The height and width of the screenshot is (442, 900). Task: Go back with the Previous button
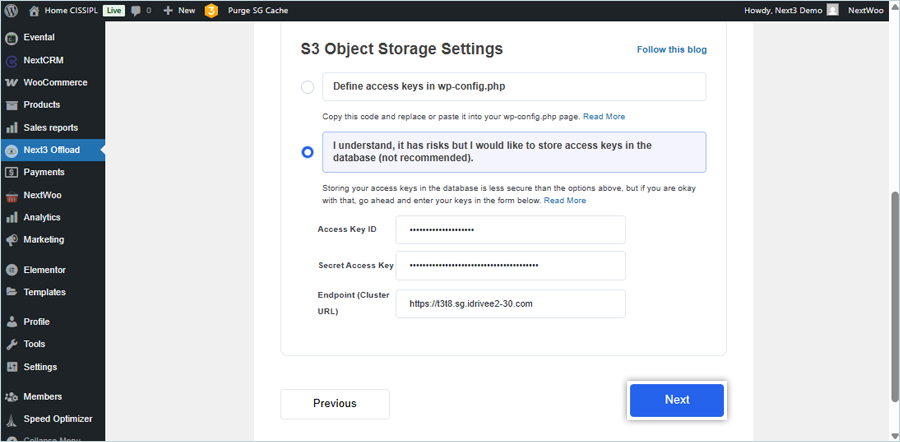tap(335, 404)
